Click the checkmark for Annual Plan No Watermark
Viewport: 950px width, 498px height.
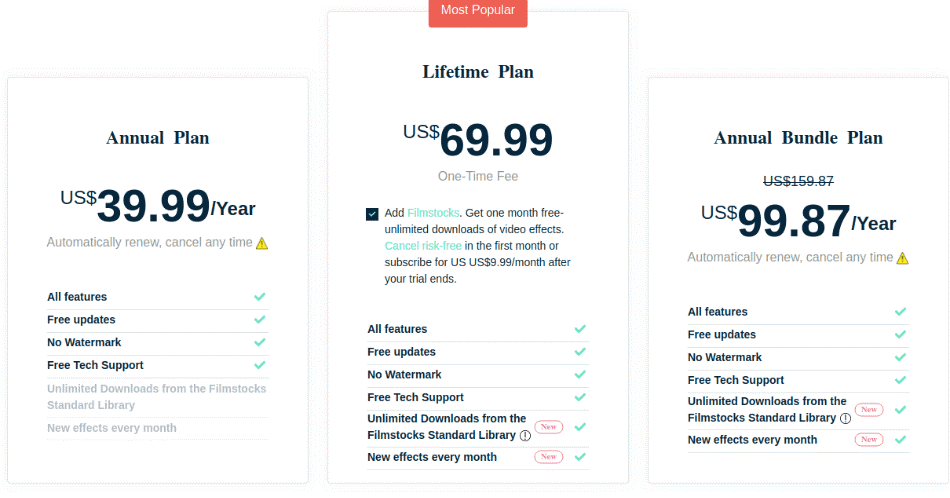(x=260, y=342)
